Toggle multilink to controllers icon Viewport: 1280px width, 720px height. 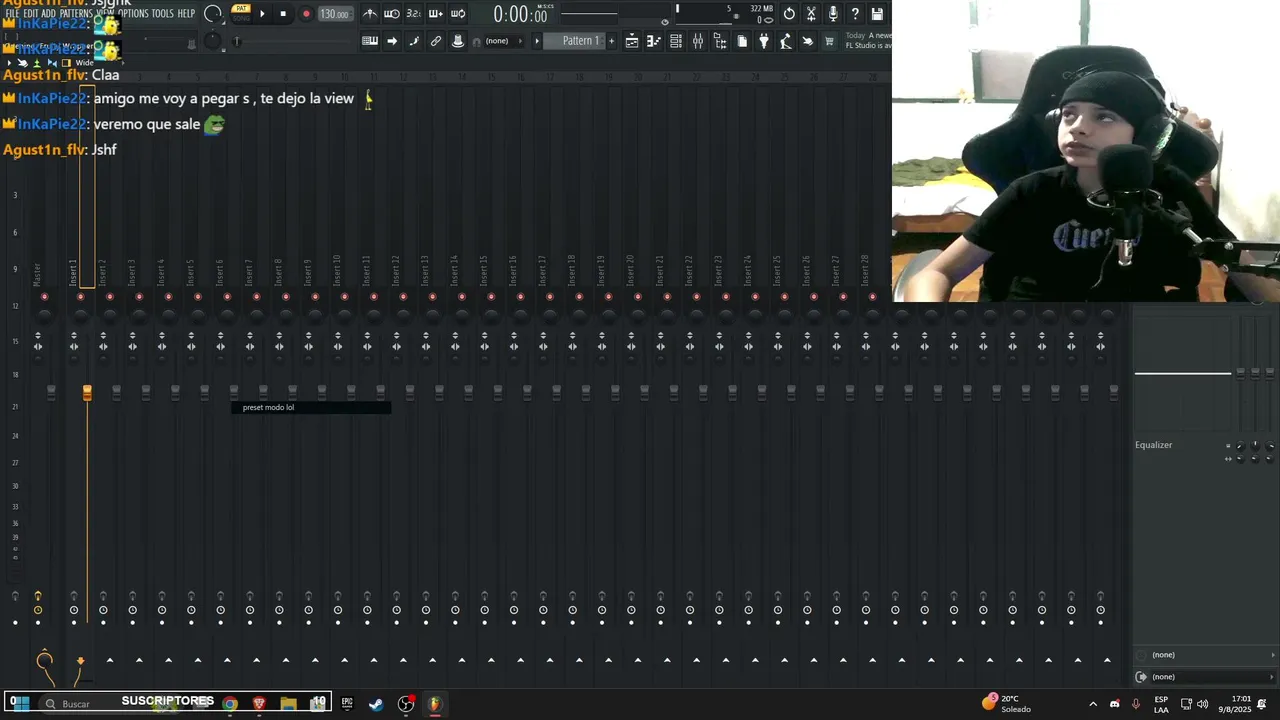tap(458, 41)
